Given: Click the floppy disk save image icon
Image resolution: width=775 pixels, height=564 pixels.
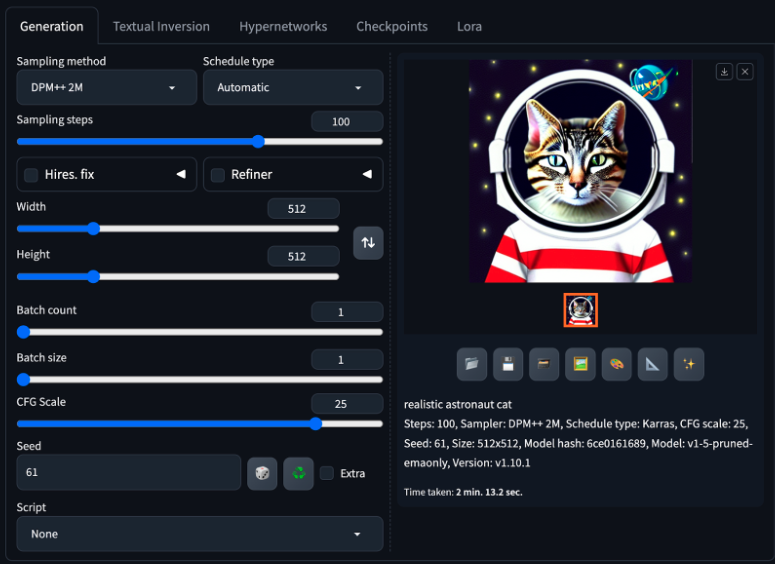Looking at the screenshot, I should point(508,364).
